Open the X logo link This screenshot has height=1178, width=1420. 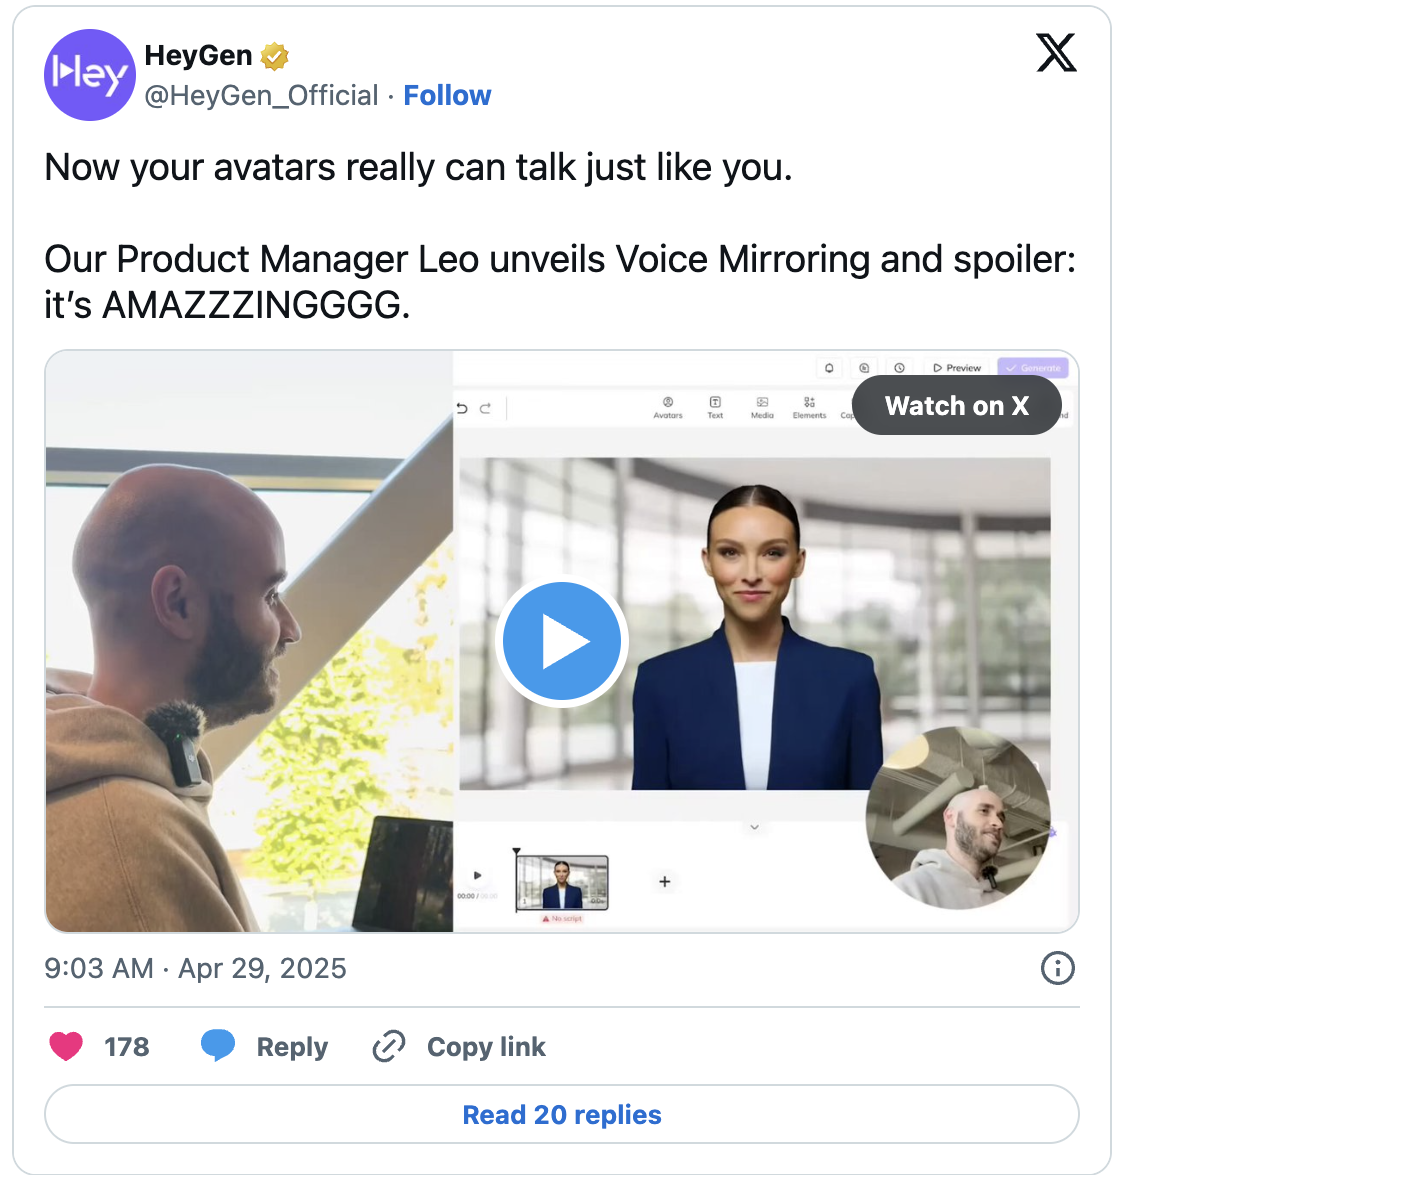click(x=1056, y=53)
